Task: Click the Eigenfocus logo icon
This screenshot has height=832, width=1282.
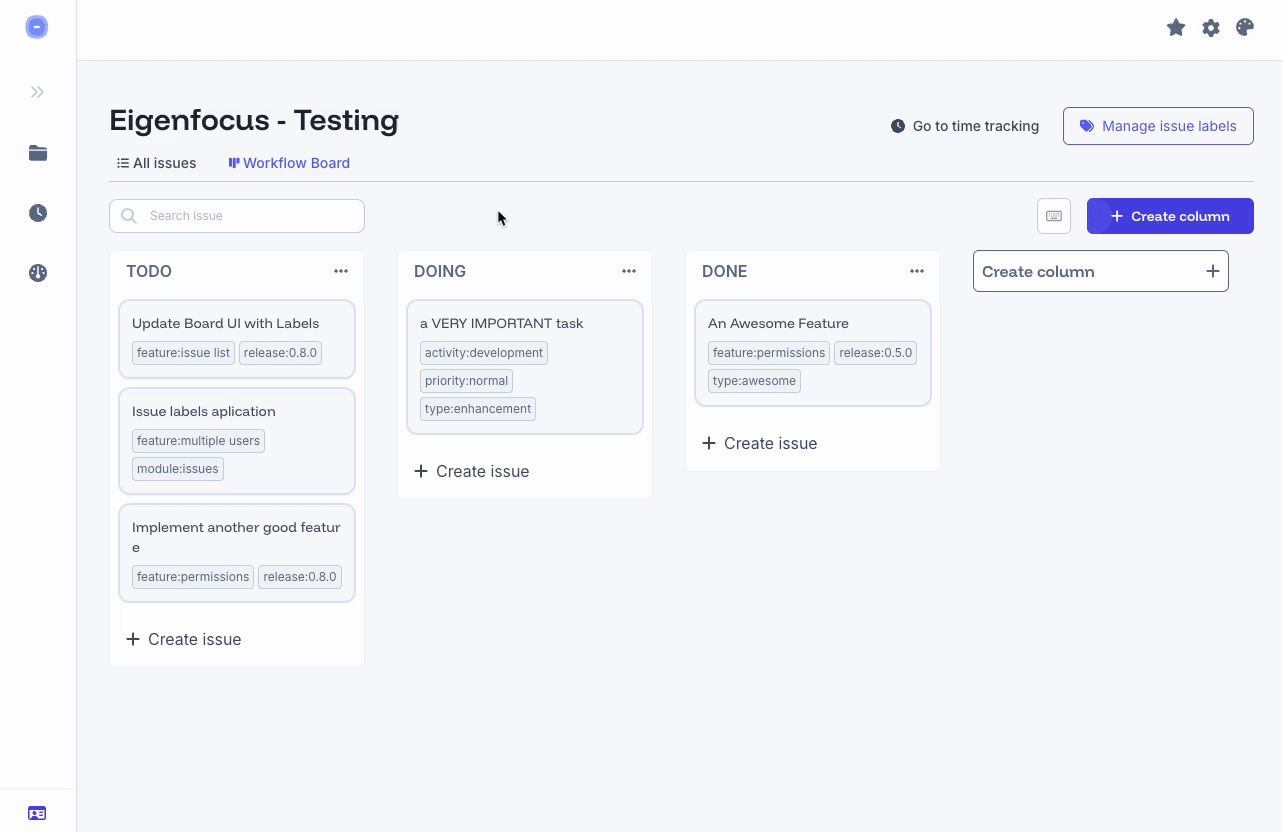Action: coord(37,28)
